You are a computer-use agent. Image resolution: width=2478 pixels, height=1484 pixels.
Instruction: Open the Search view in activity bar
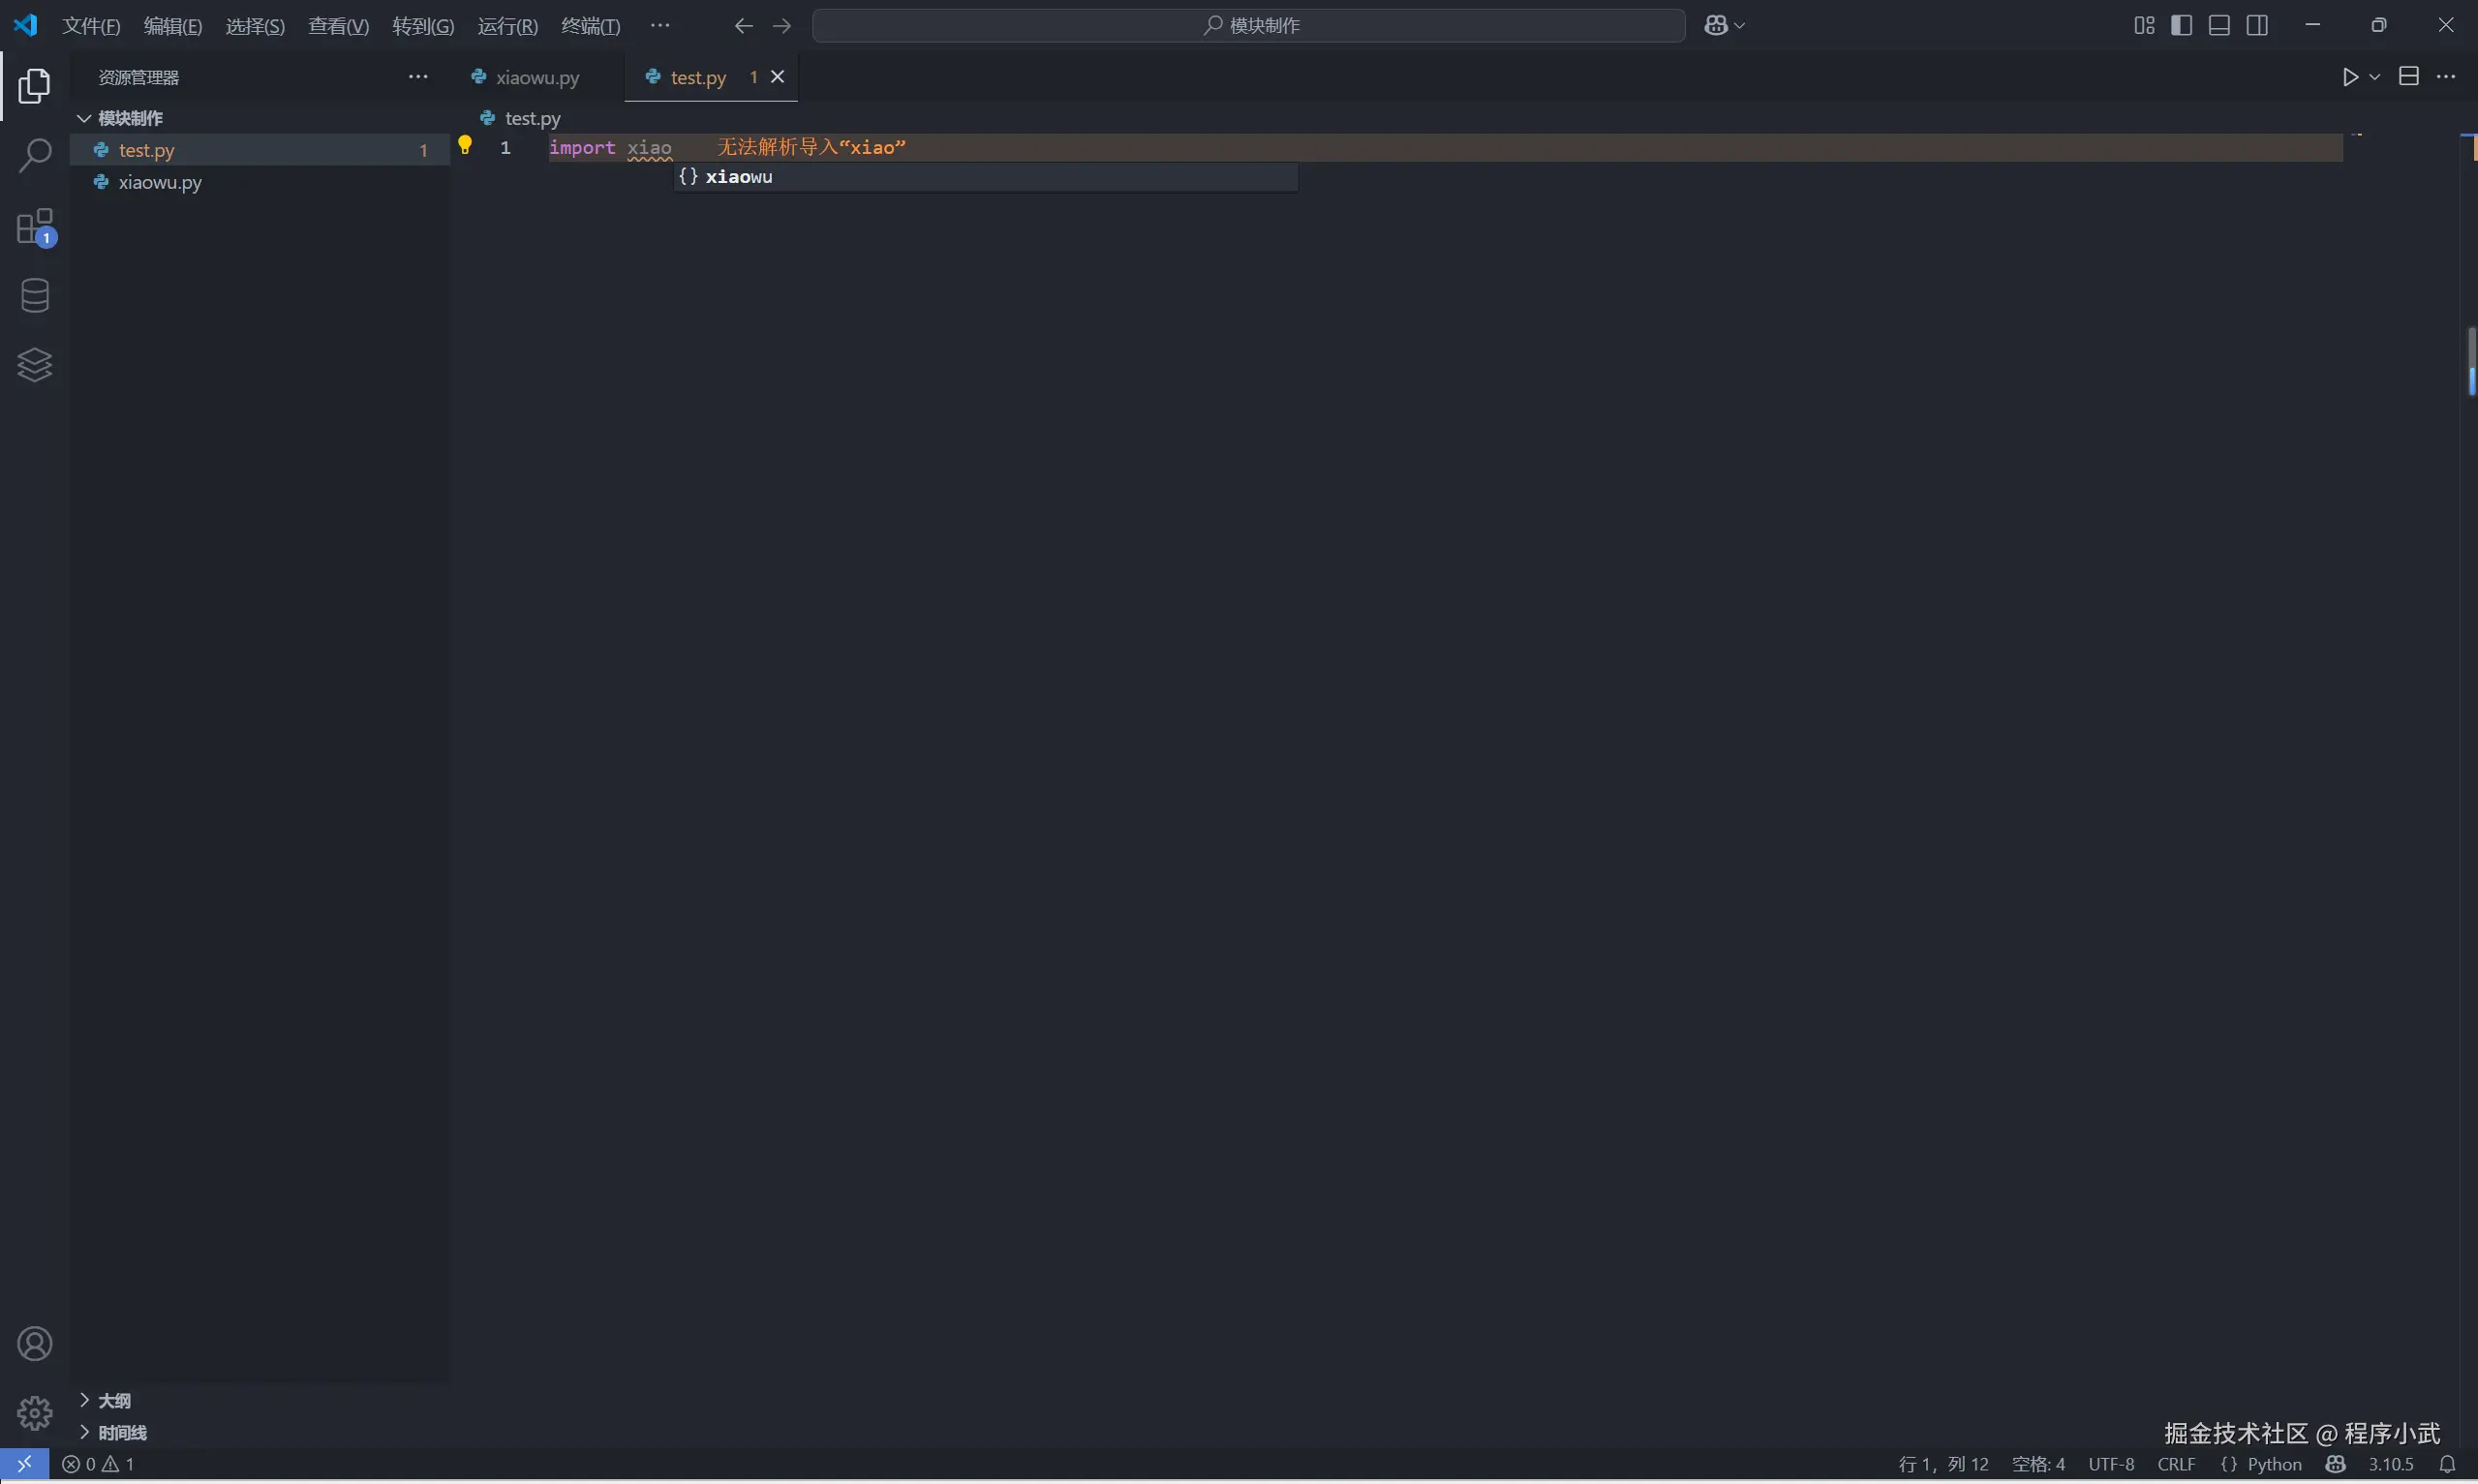35,155
